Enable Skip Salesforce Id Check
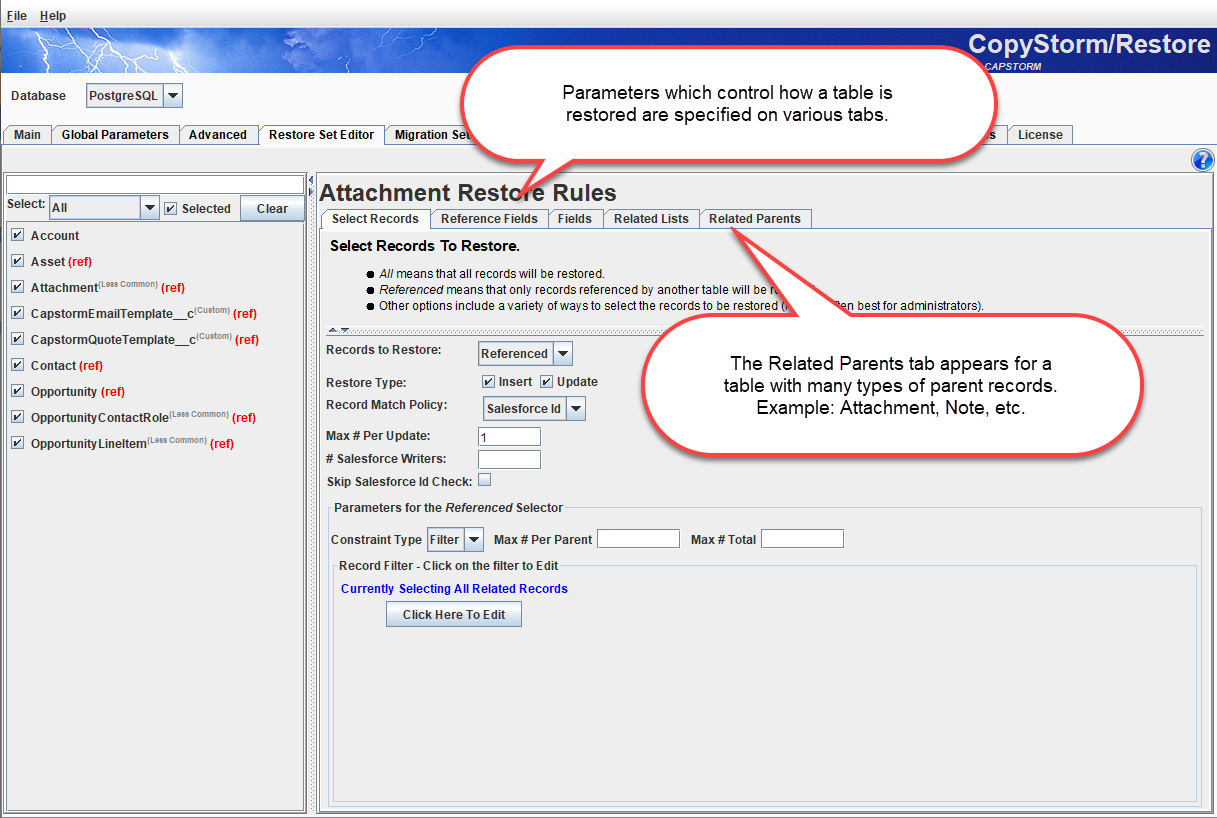 (x=485, y=480)
